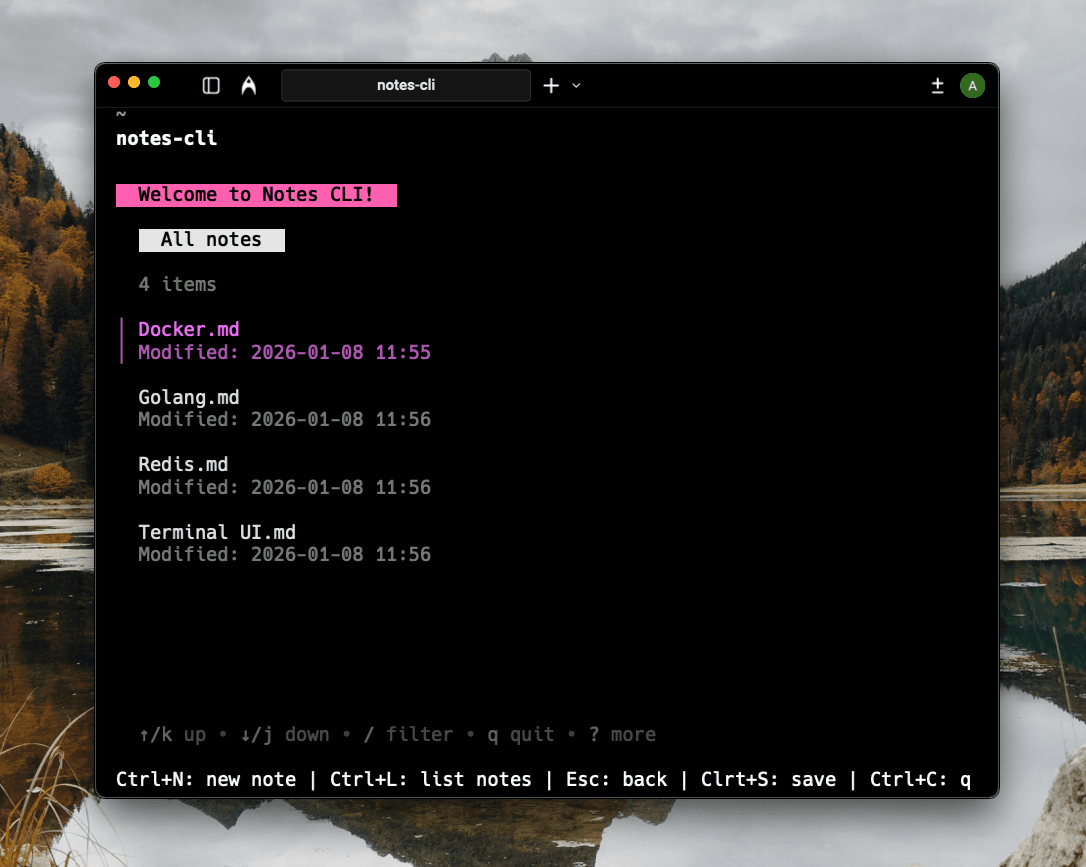
Task: Click the q quit hint
Action: click(520, 734)
